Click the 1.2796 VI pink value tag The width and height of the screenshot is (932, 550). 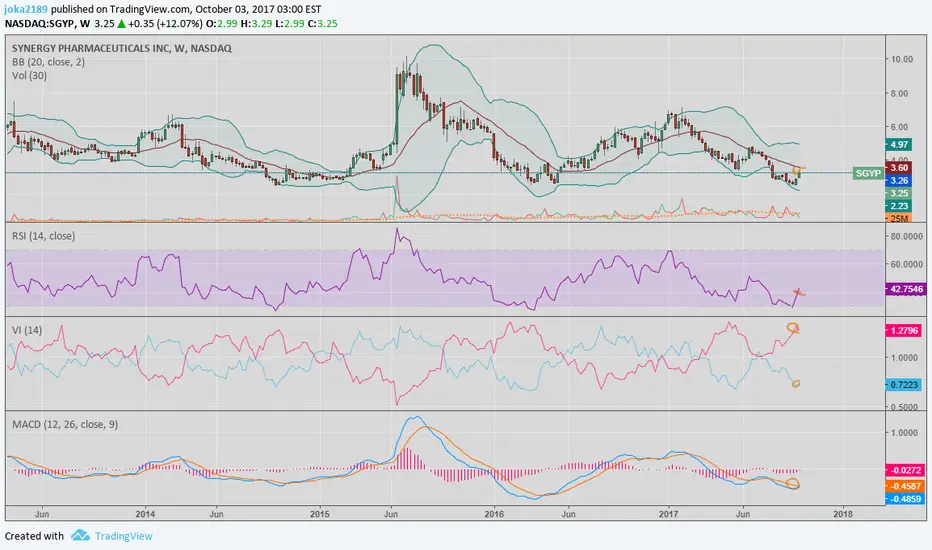[903, 331]
